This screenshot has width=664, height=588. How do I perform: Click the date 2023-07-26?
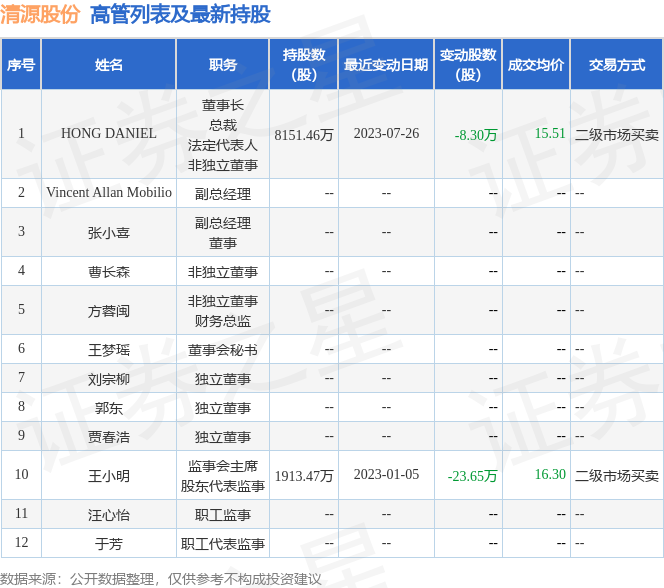(386, 133)
